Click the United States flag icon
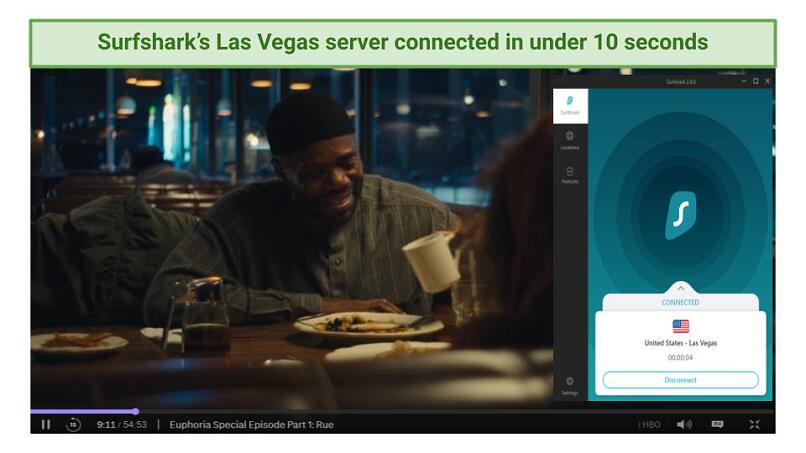Image resolution: width=806 pixels, height=453 pixels. 681,326
